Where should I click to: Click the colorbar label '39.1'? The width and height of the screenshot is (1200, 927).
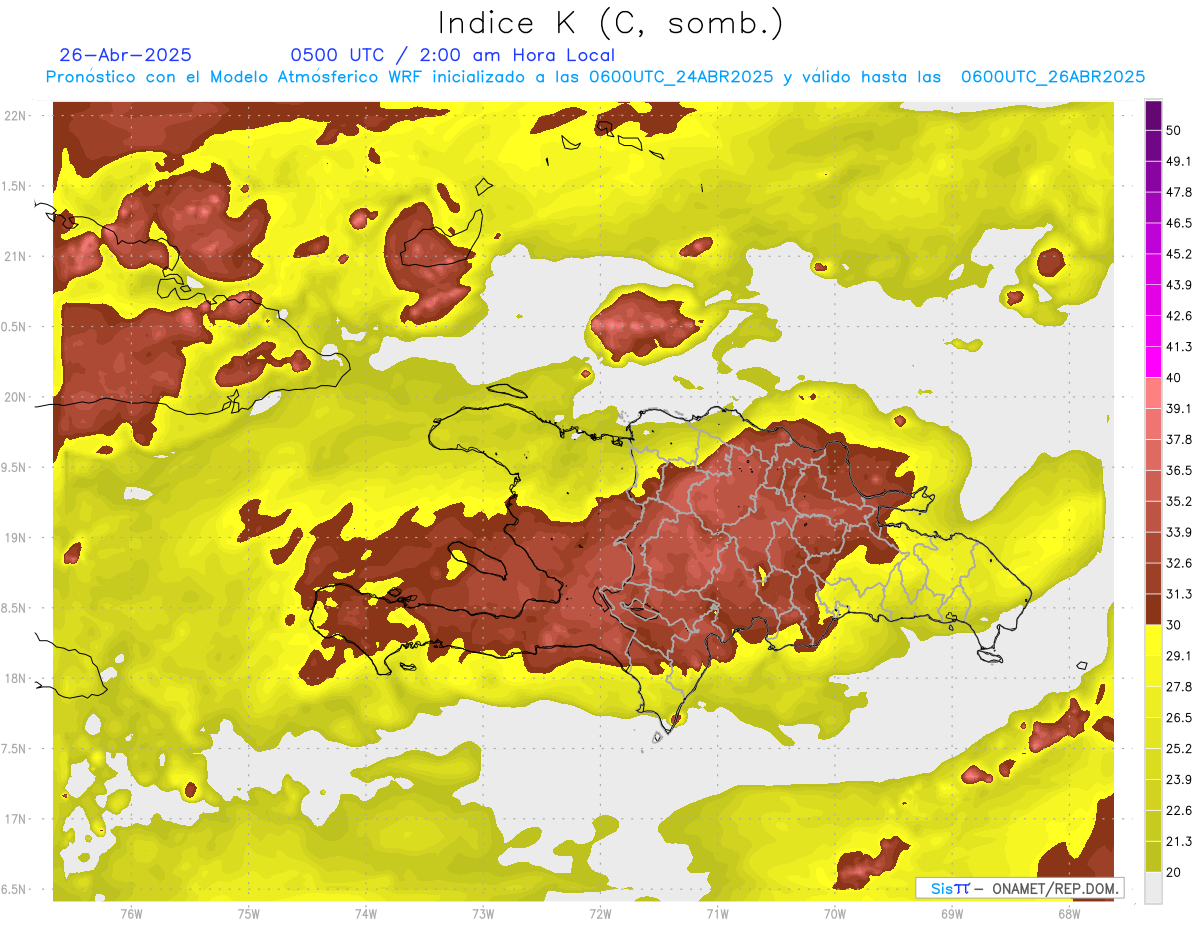(1178, 409)
